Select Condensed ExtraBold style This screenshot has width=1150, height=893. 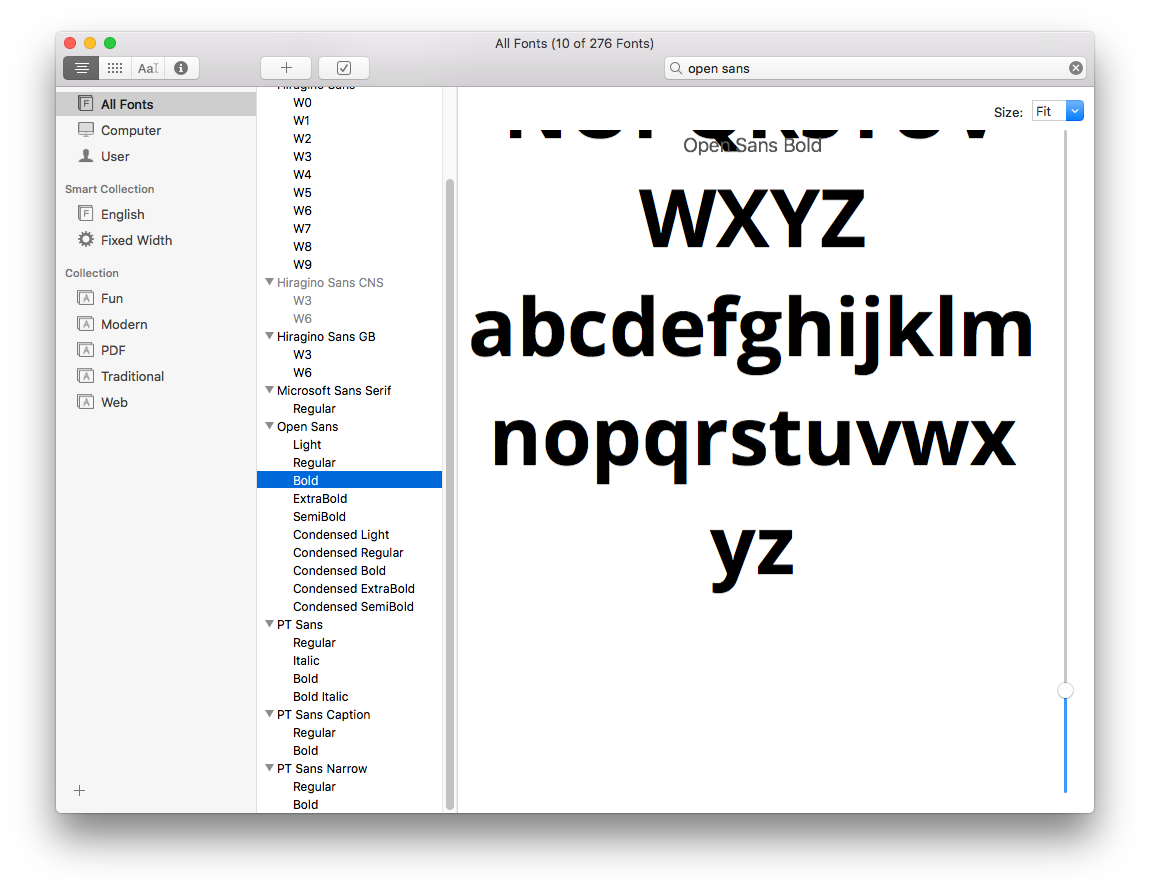click(349, 589)
